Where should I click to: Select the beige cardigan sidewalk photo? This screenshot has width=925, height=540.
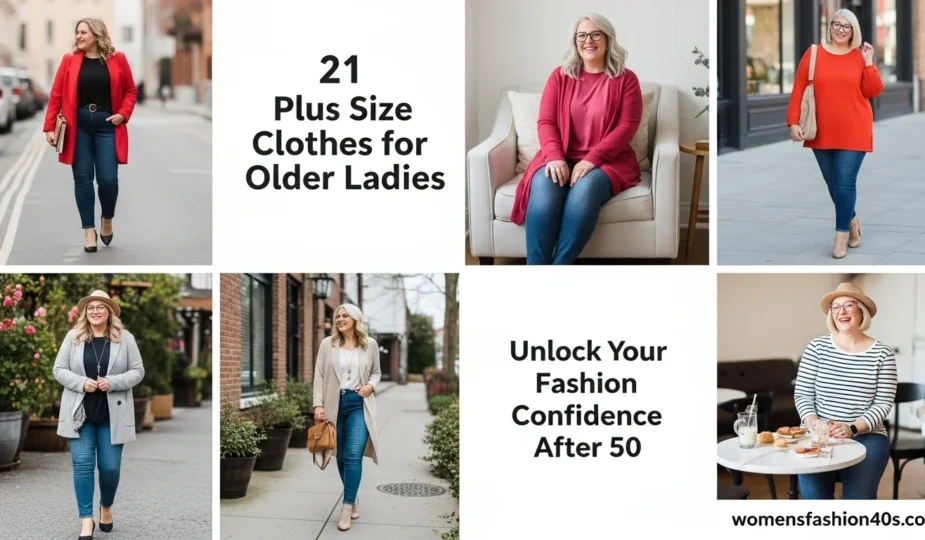tap(339, 407)
